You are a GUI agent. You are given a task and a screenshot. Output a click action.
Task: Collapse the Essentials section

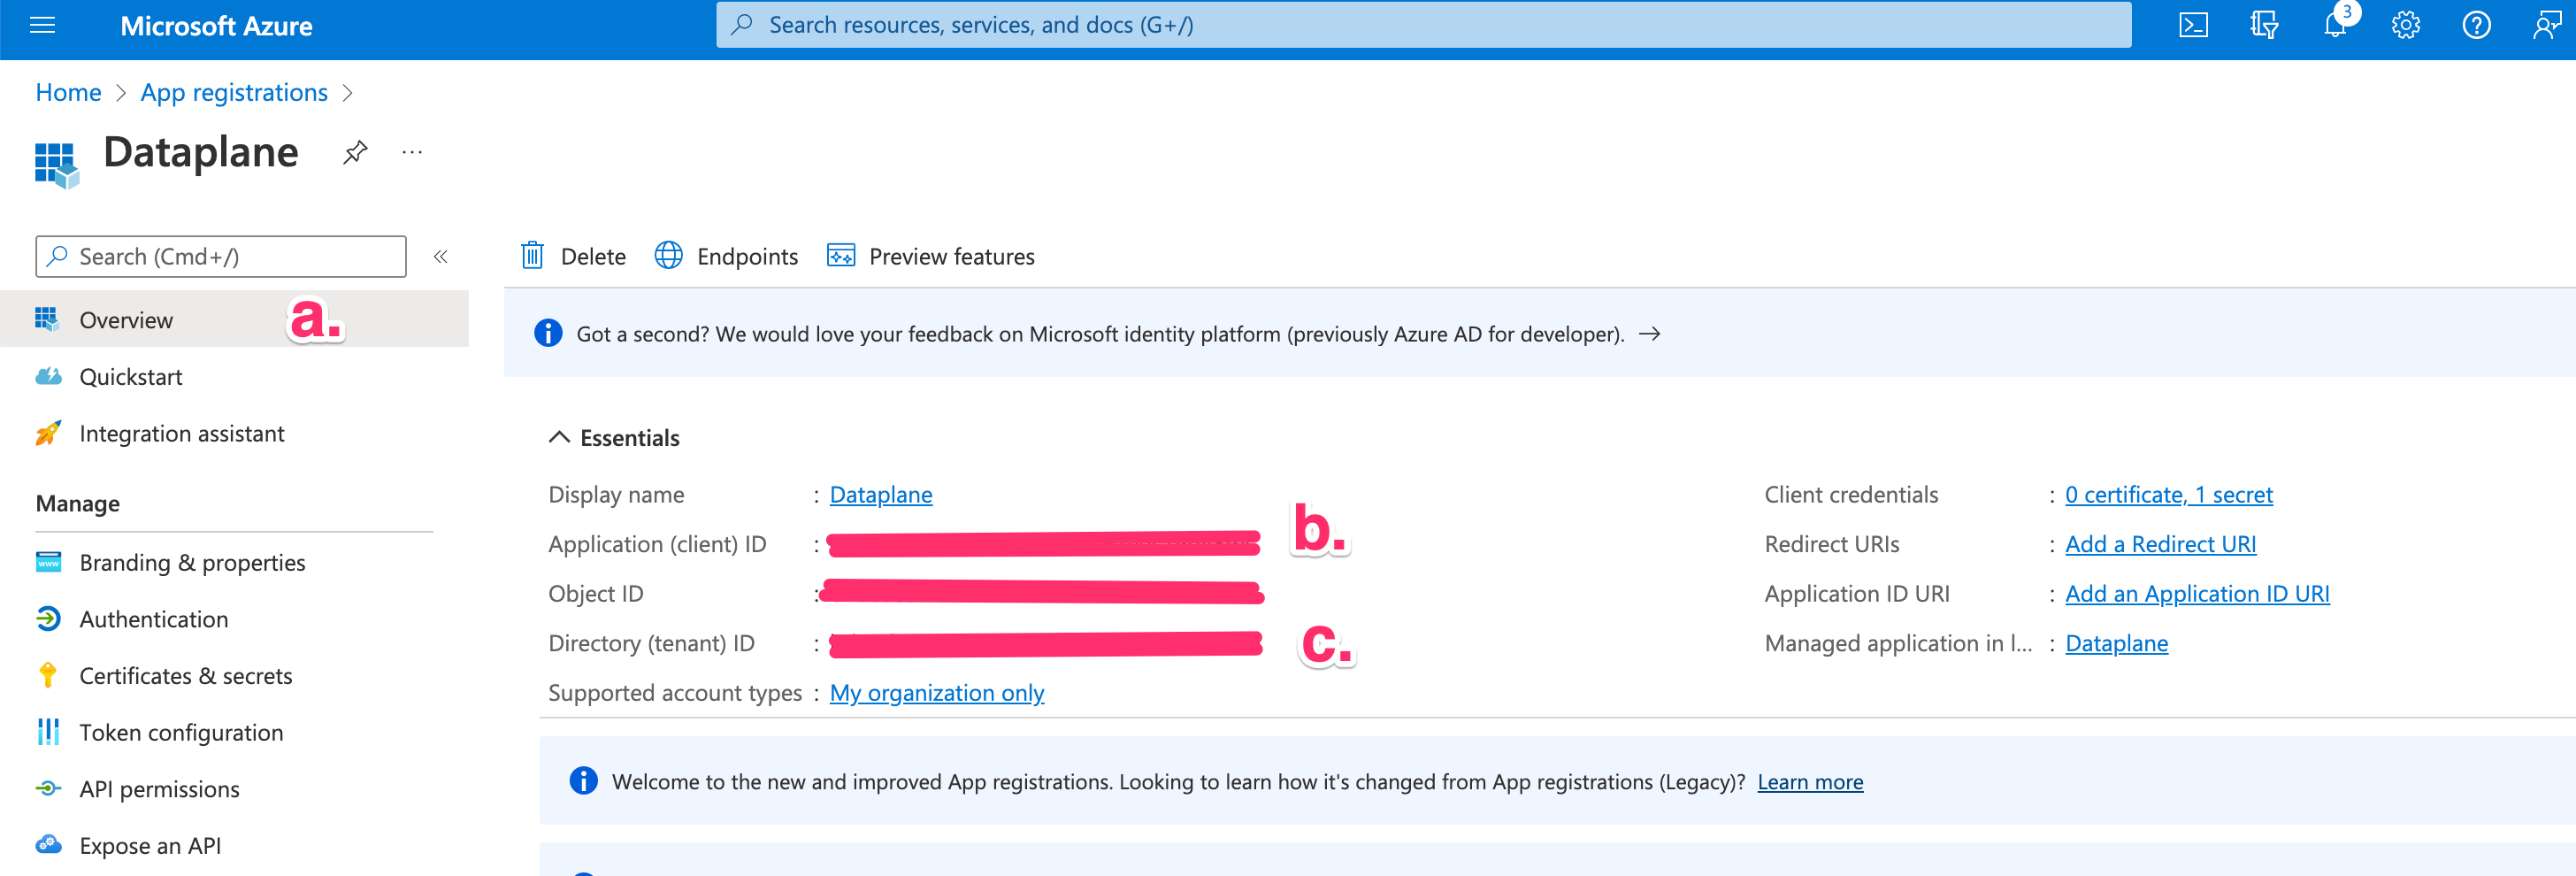click(560, 437)
